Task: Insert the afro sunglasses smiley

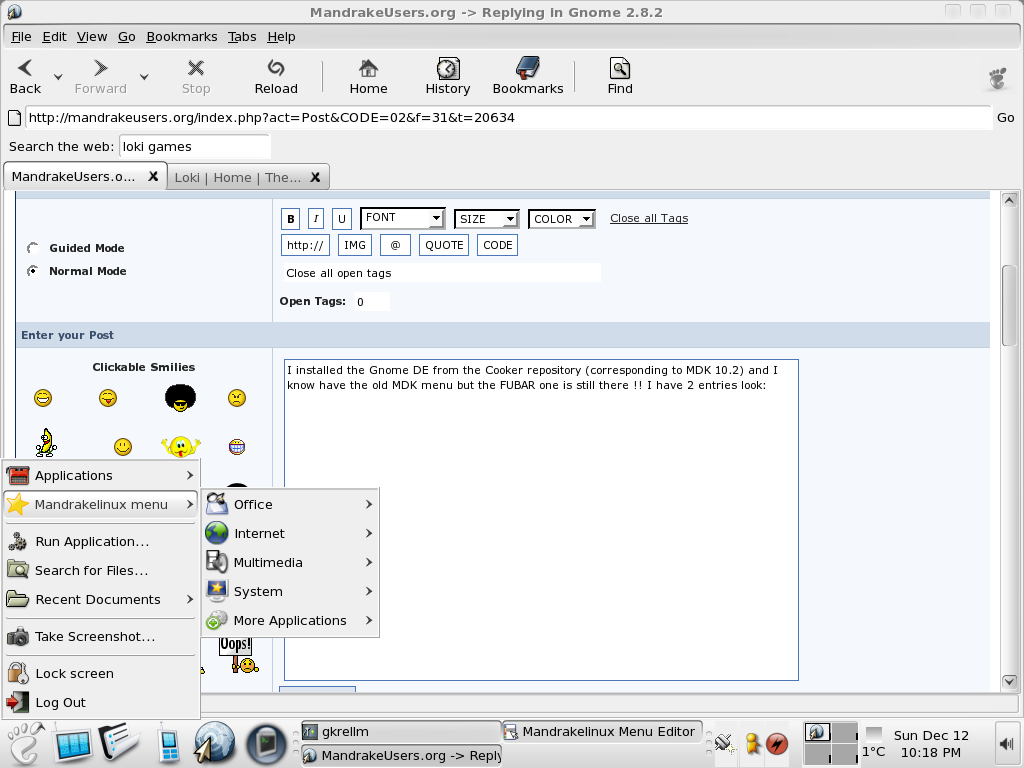Action: tap(180, 398)
